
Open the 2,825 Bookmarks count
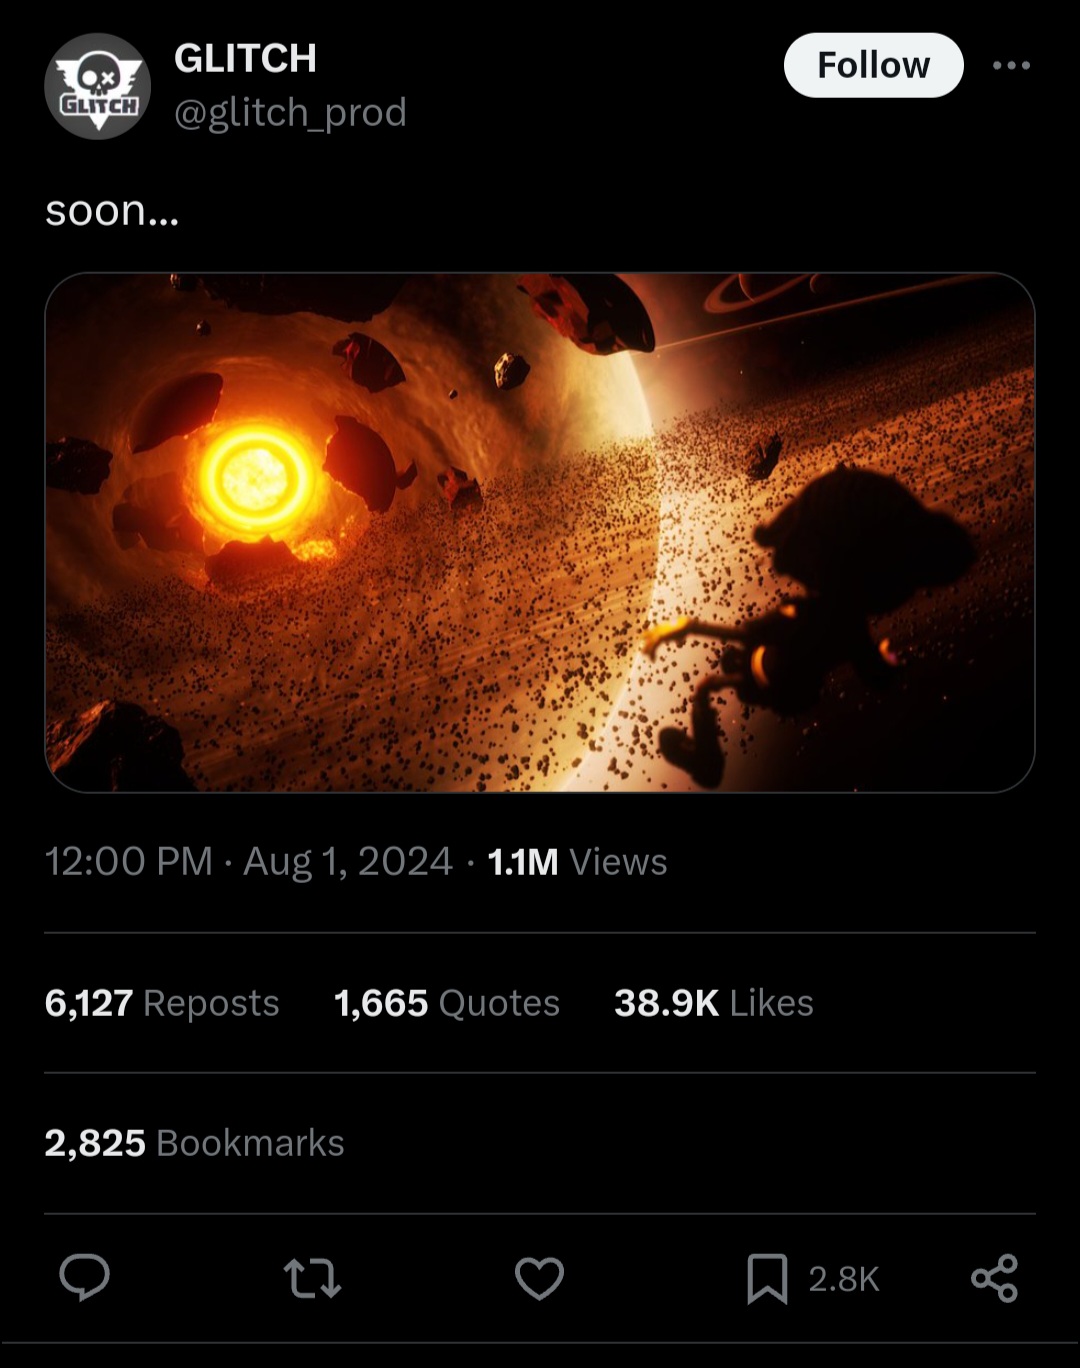[195, 1142]
